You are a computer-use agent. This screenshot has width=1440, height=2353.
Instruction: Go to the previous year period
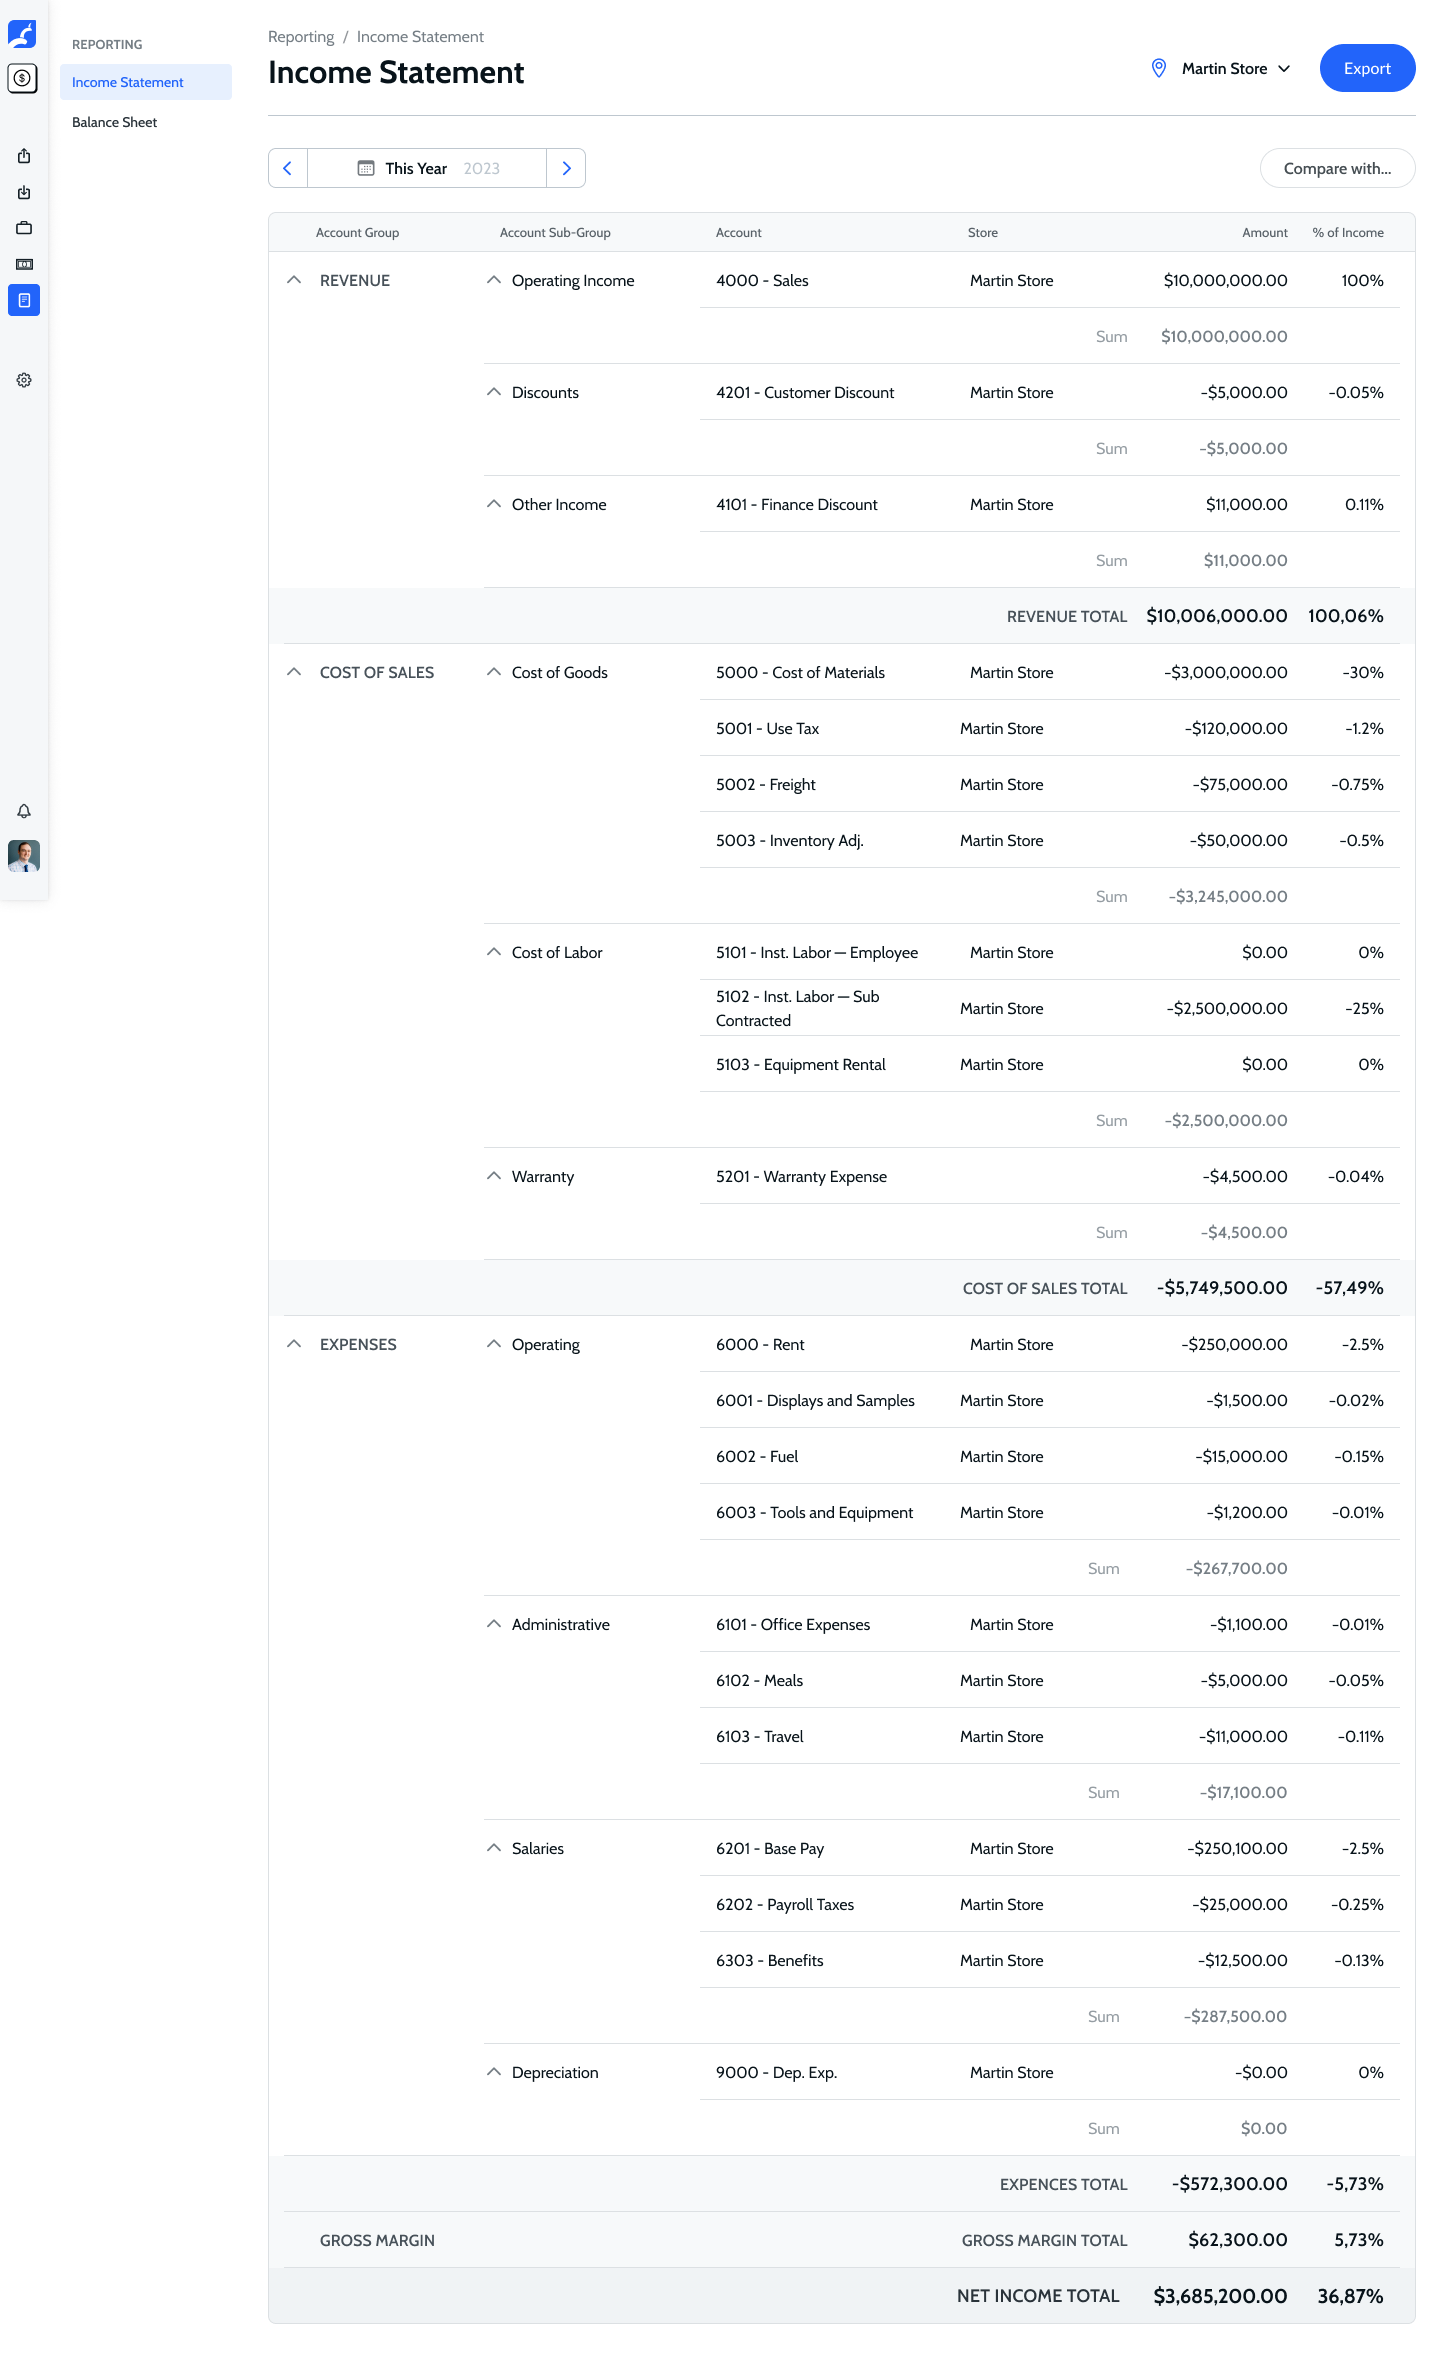[x=288, y=168]
